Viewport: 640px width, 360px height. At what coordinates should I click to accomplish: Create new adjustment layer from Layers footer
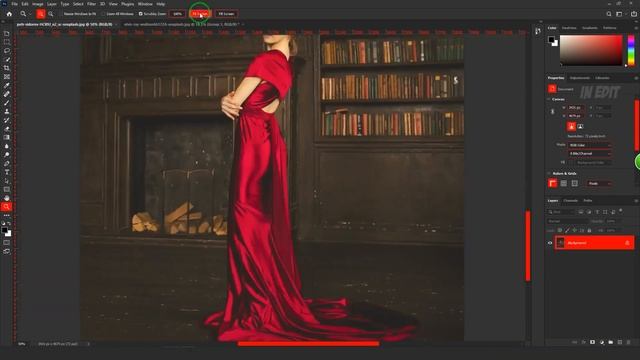coord(602,342)
